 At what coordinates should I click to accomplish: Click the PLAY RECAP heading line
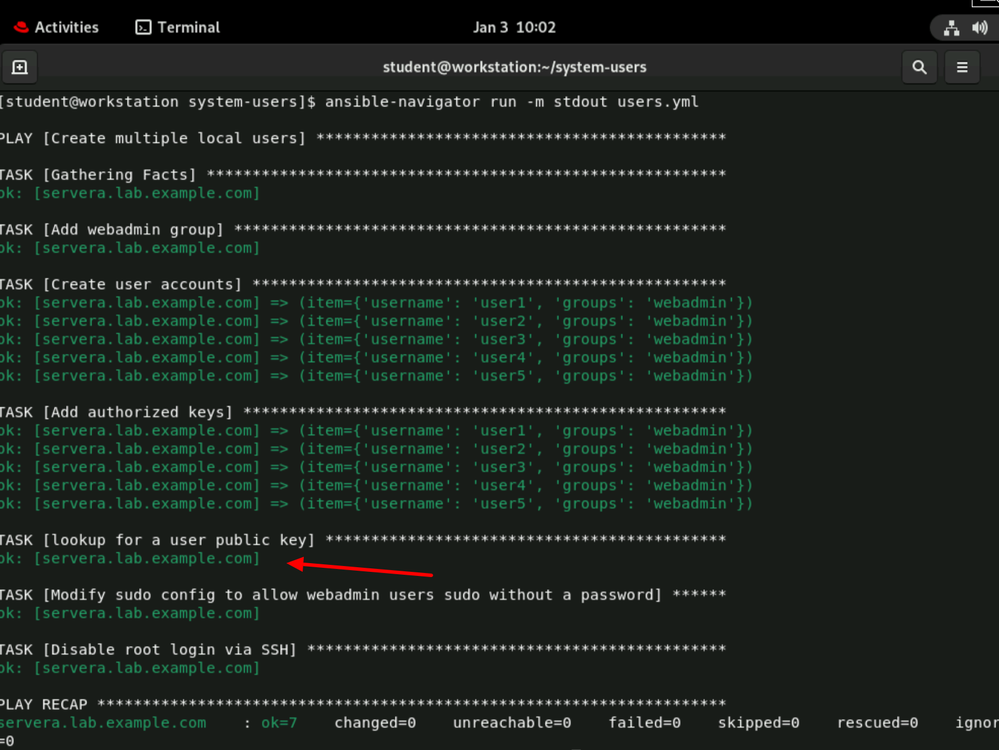tap(46, 705)
